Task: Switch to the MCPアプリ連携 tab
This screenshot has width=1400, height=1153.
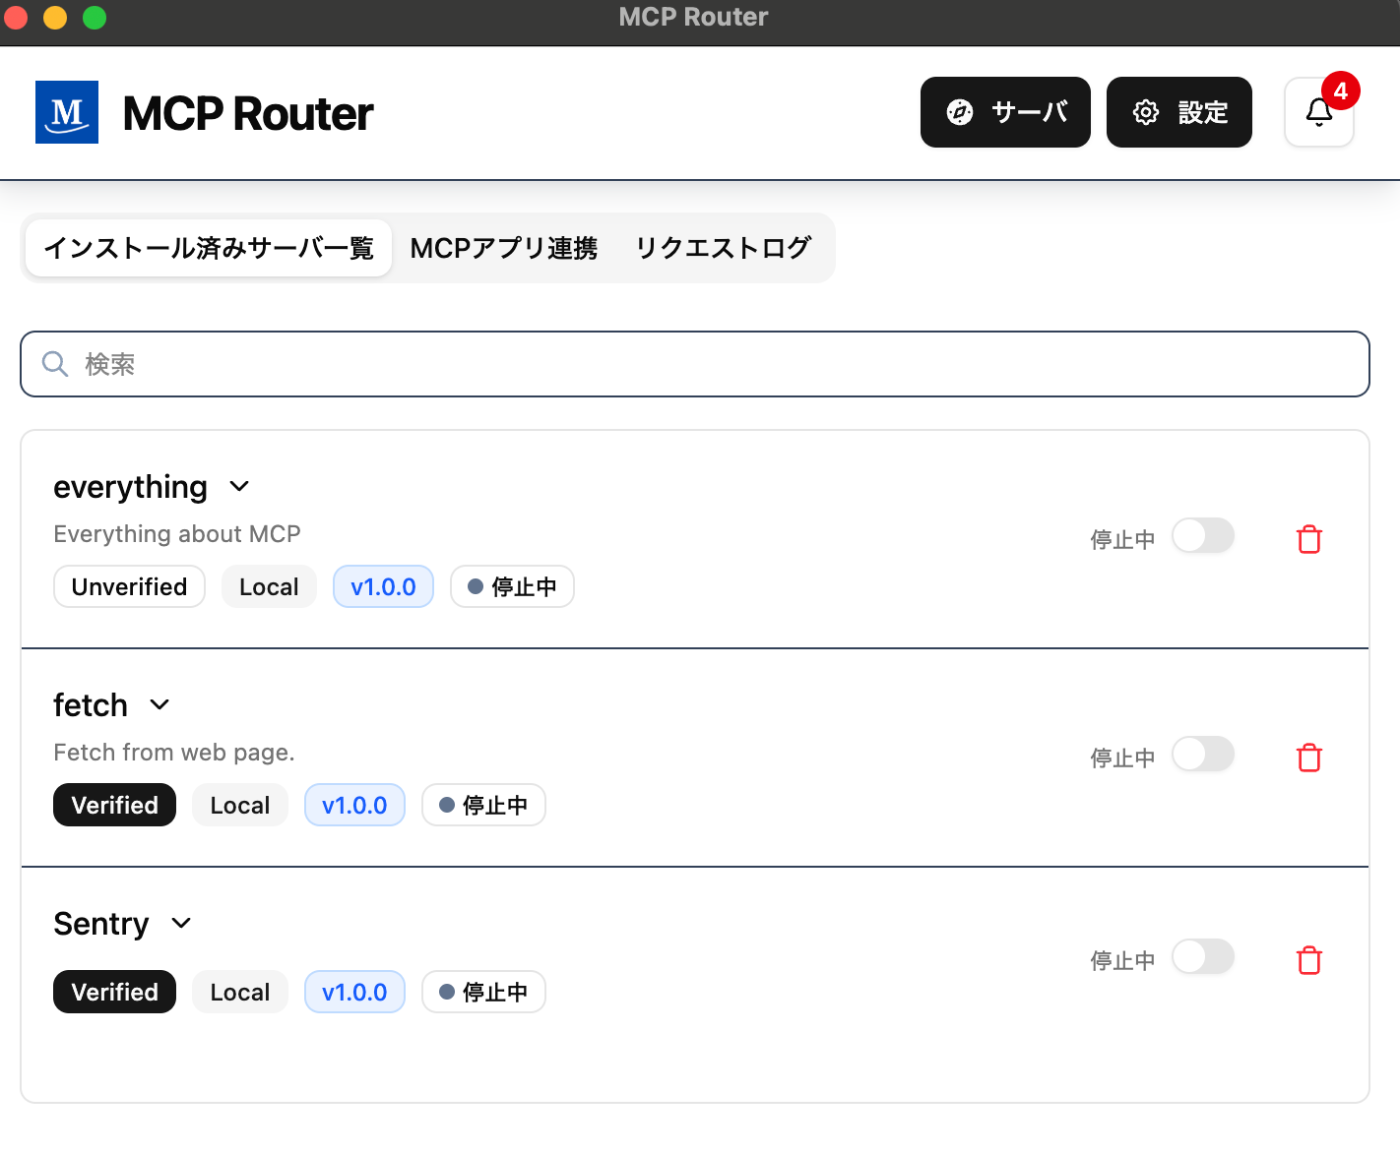Action: (504, 248)
